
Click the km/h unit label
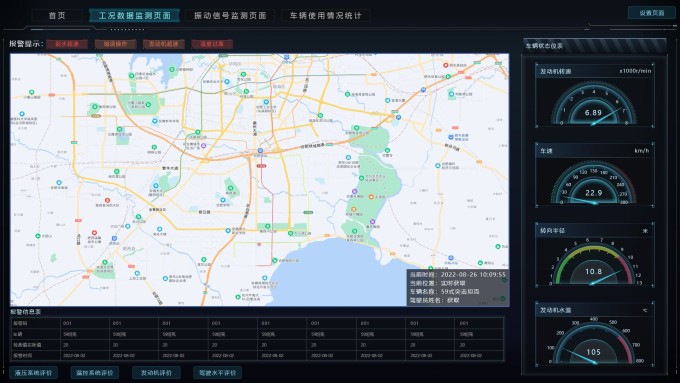tap(641, 151)
